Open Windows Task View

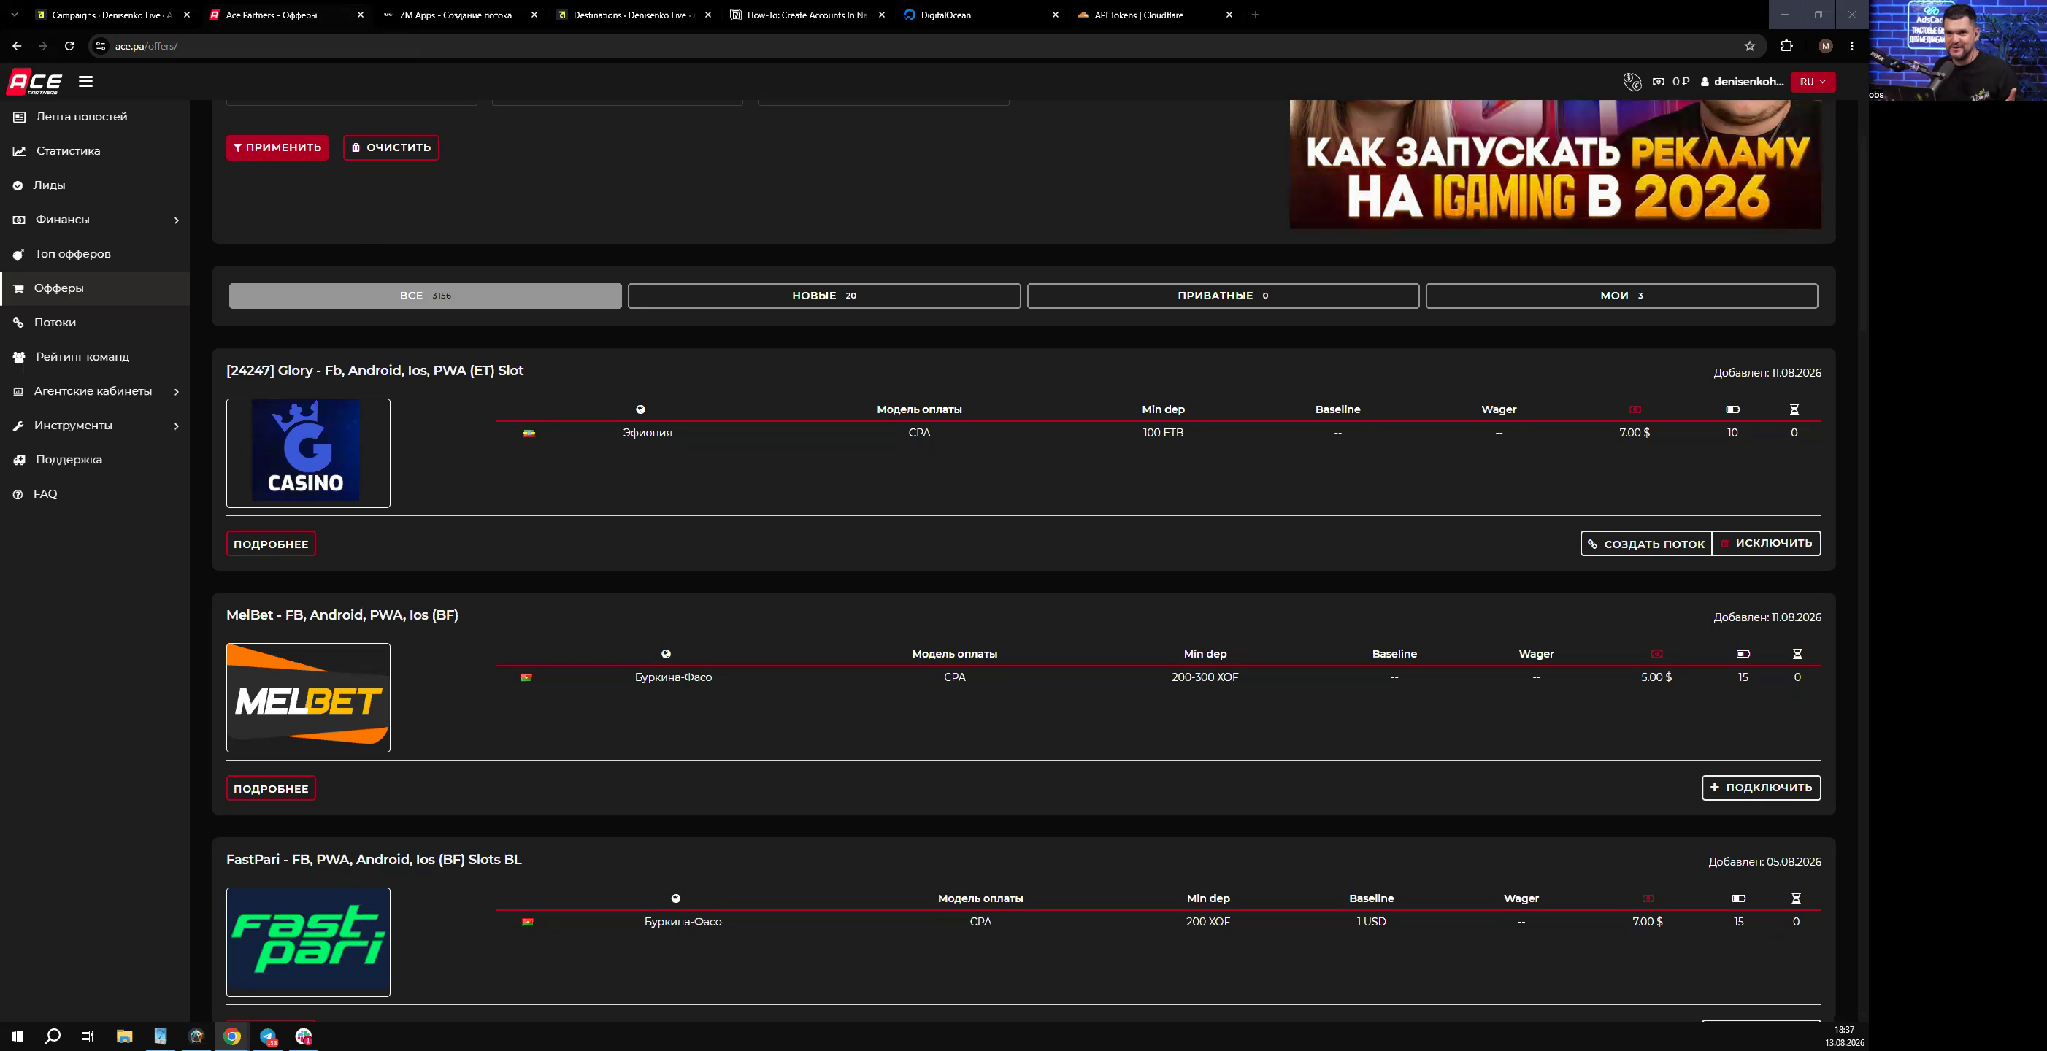(x=88, y=1037)
